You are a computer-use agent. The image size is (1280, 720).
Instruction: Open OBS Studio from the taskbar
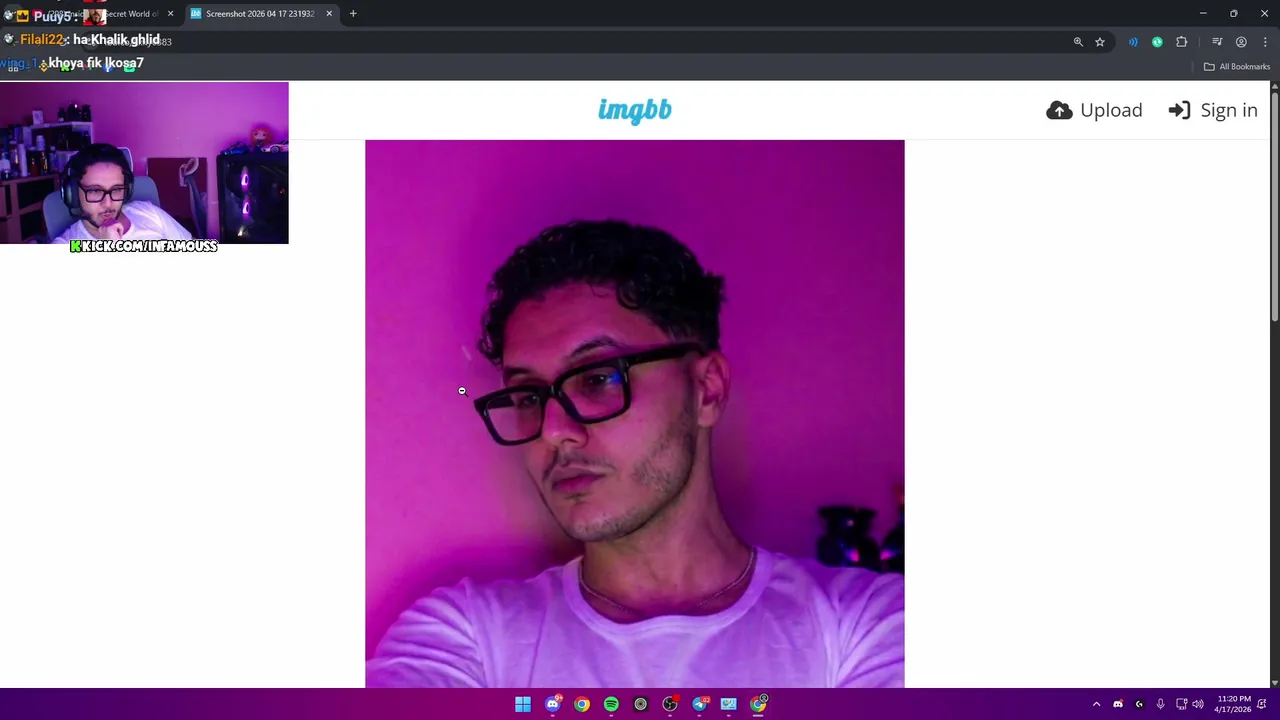click(670, 704)
